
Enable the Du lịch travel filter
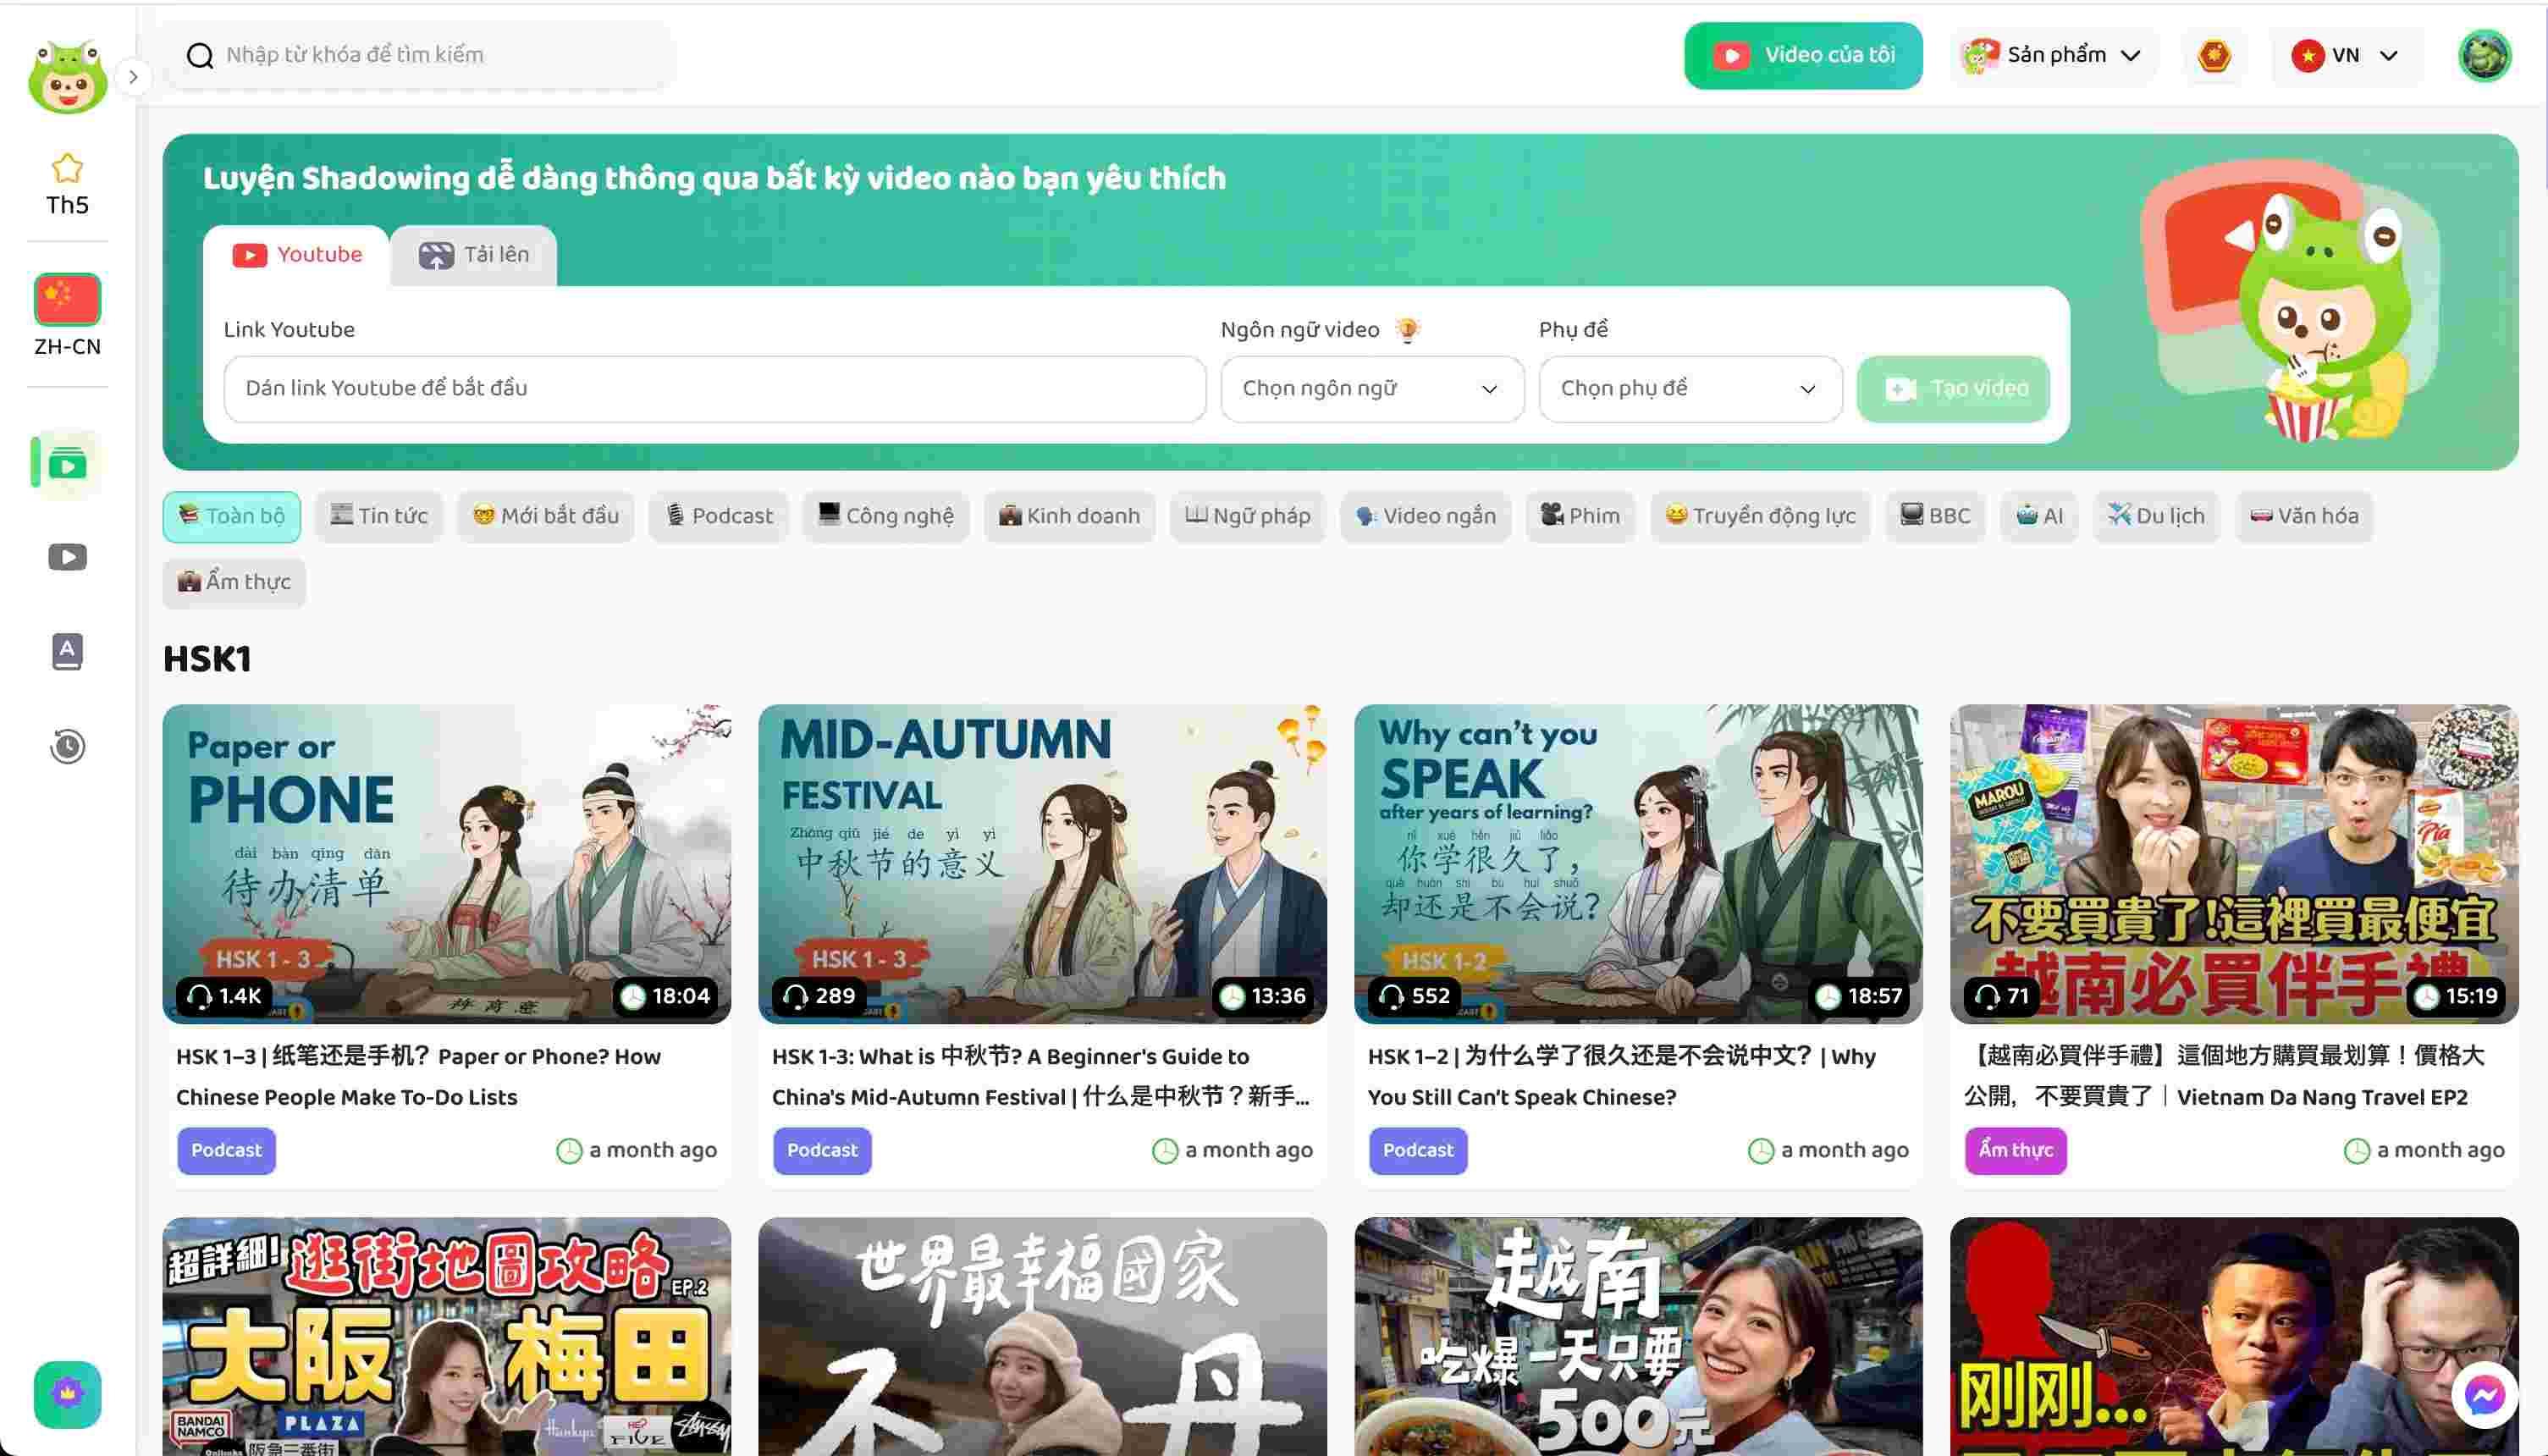[x=2156, y=516]
